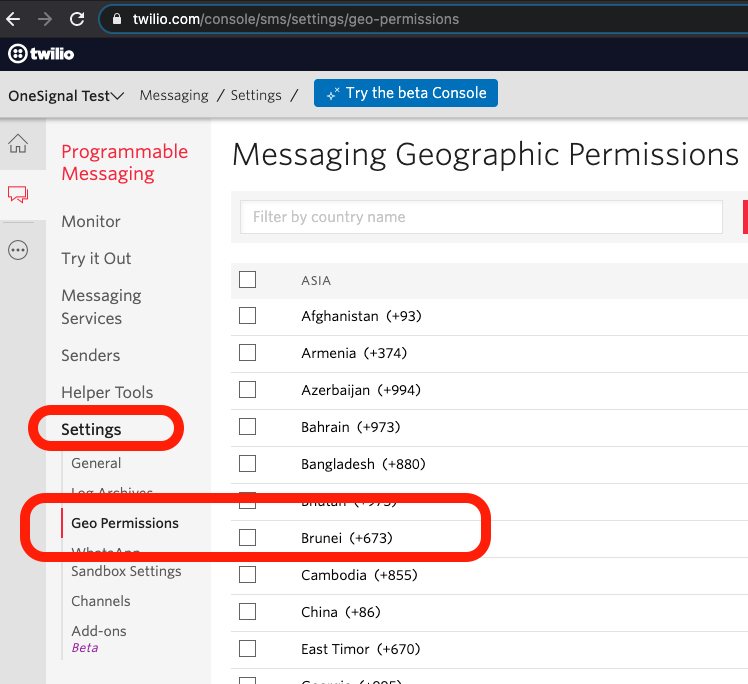Click the padlock icon in address bar
Screen dimensions: 748x684
[117, 19]
